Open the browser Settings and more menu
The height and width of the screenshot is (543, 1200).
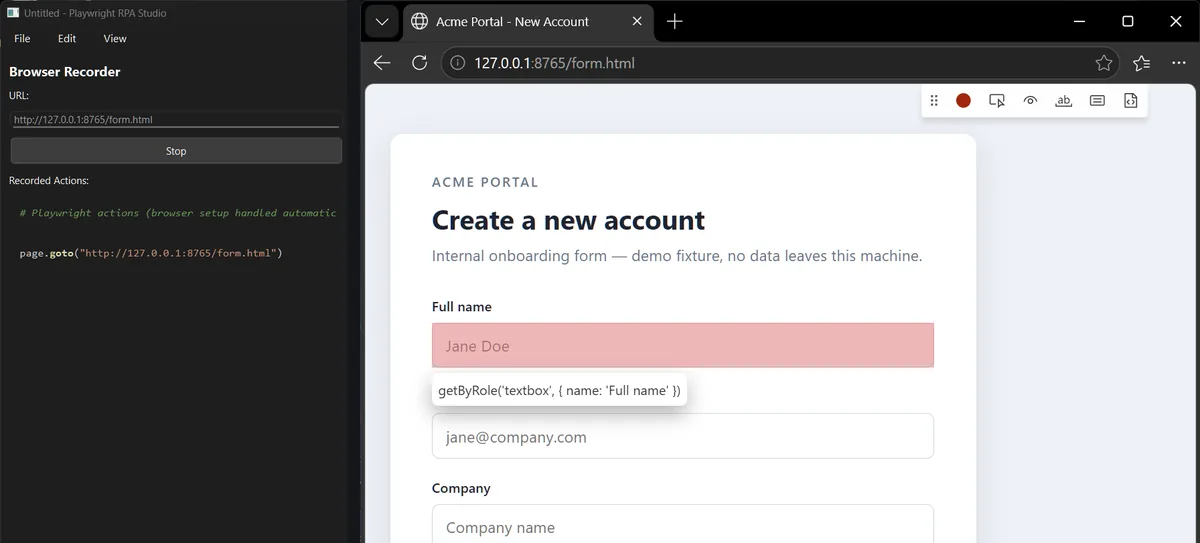[1179, 63]
